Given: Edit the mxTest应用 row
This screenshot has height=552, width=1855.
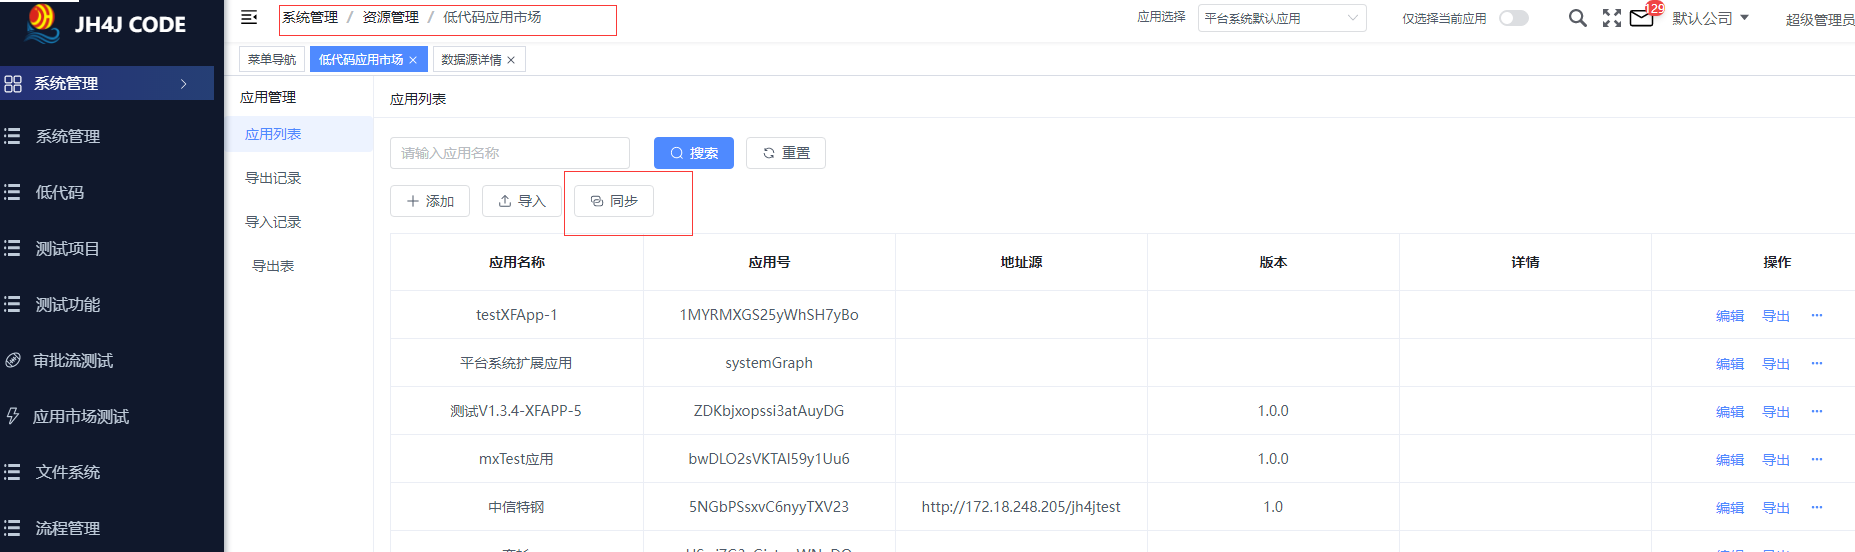Looking at the screenshot, I should [x=1730, y=460].
